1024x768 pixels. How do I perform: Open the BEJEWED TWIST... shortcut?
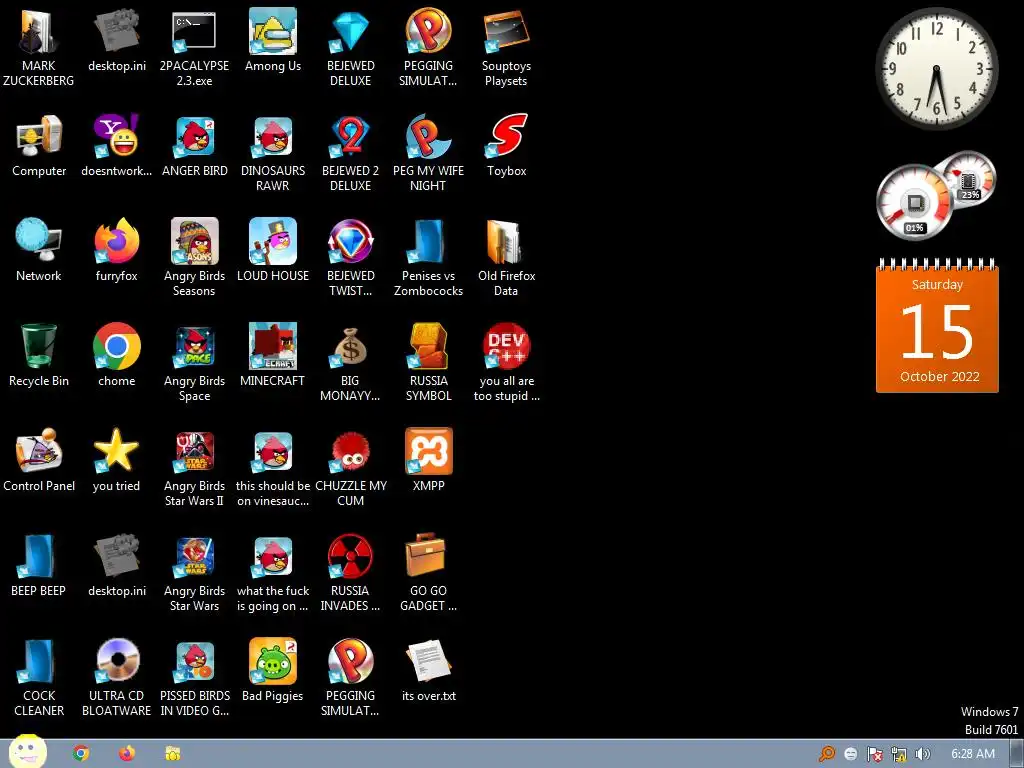(350, 242)
